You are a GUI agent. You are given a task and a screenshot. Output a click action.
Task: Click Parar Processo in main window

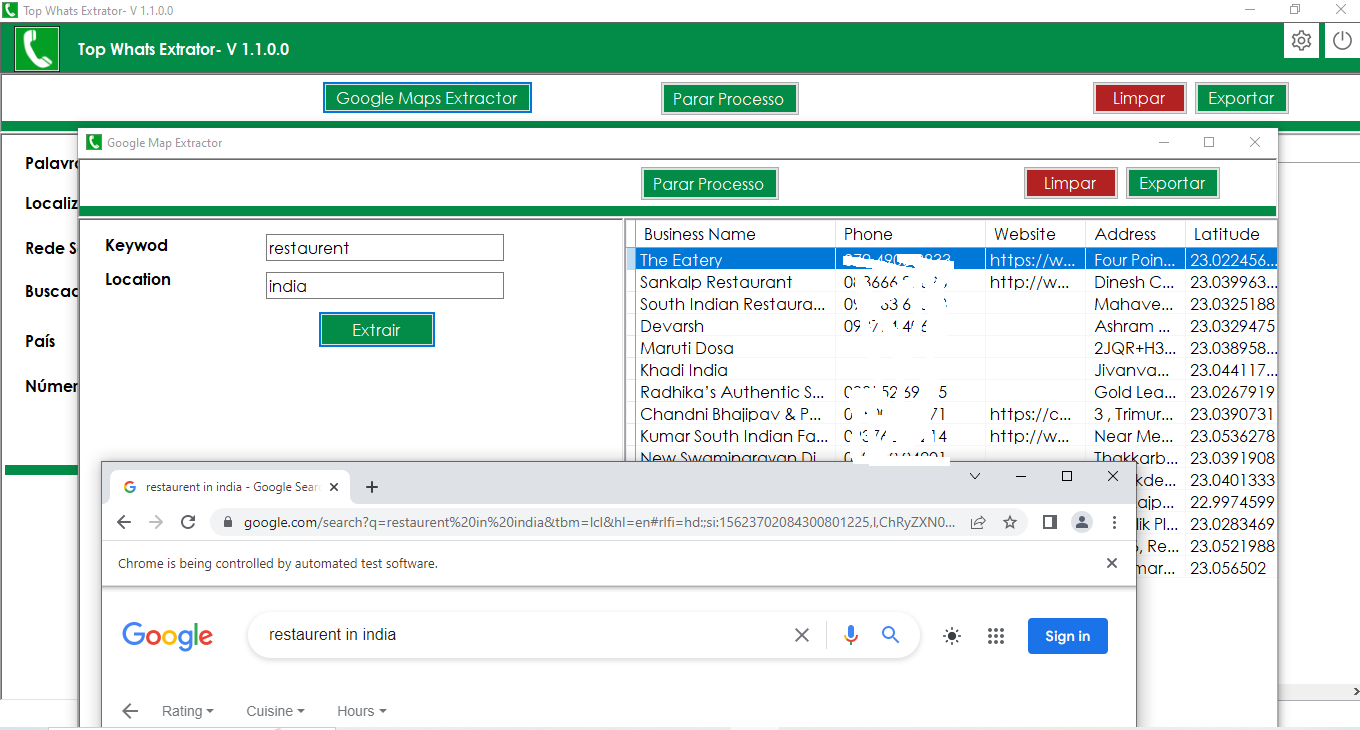[729, 99]
